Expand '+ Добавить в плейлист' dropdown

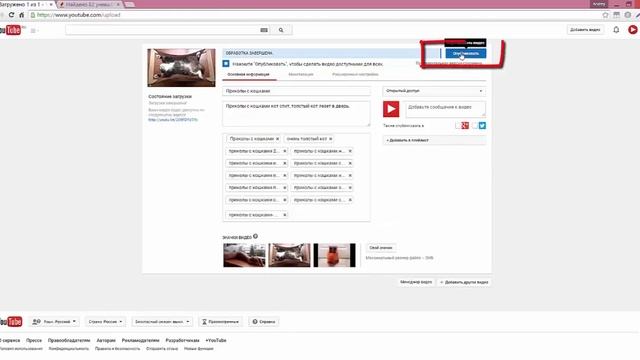434,140
